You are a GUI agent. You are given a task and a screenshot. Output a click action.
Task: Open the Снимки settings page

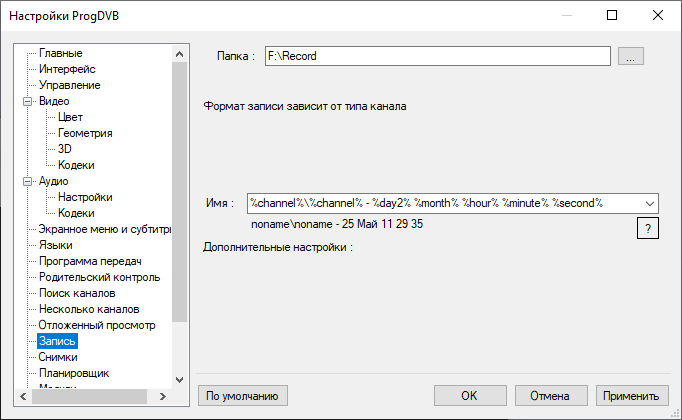(x=58, y=357)
